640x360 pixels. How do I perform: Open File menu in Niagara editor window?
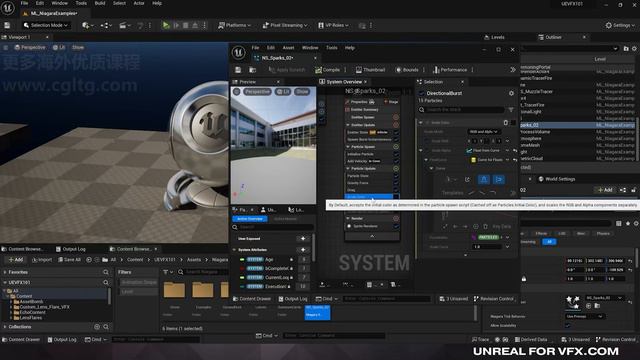coord(255,48)
